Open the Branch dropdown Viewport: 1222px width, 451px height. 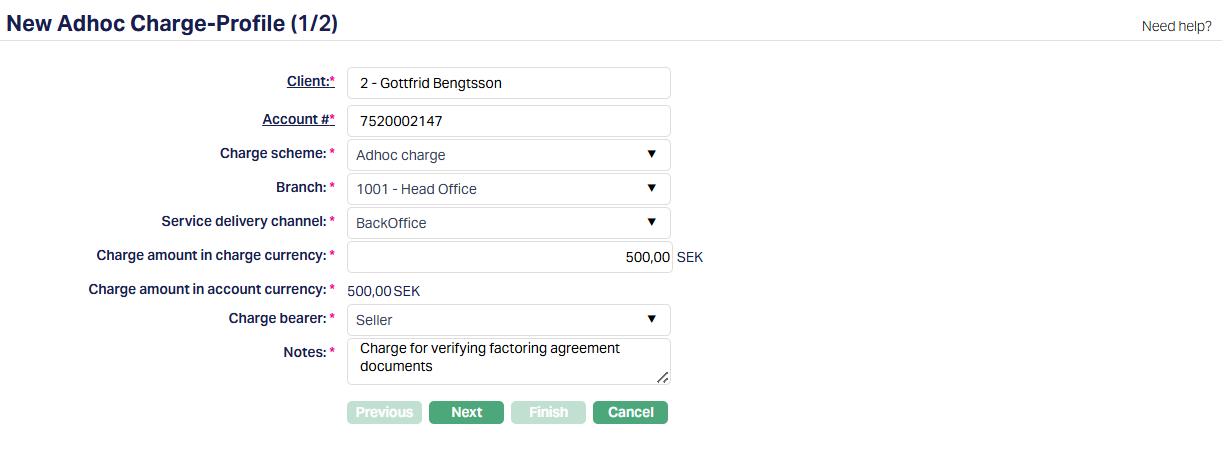tap(508, 189)
